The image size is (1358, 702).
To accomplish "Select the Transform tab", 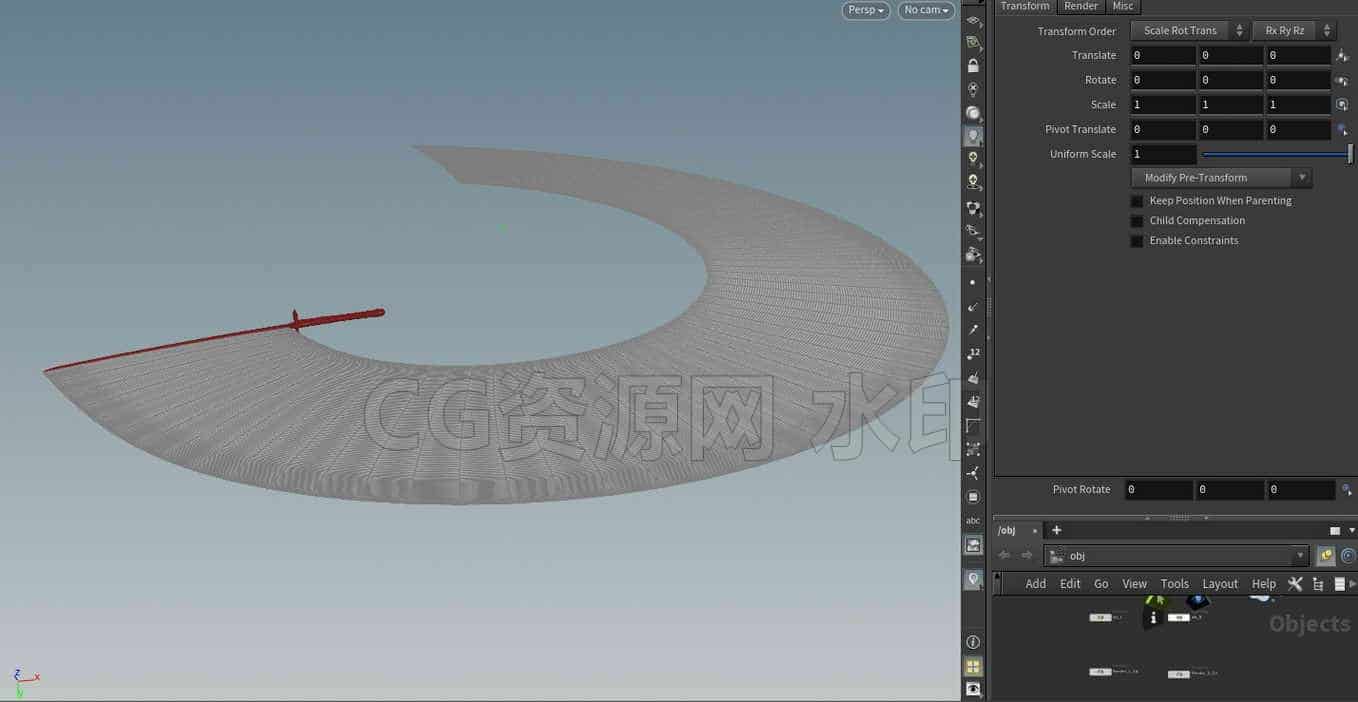I will 1025,6.
